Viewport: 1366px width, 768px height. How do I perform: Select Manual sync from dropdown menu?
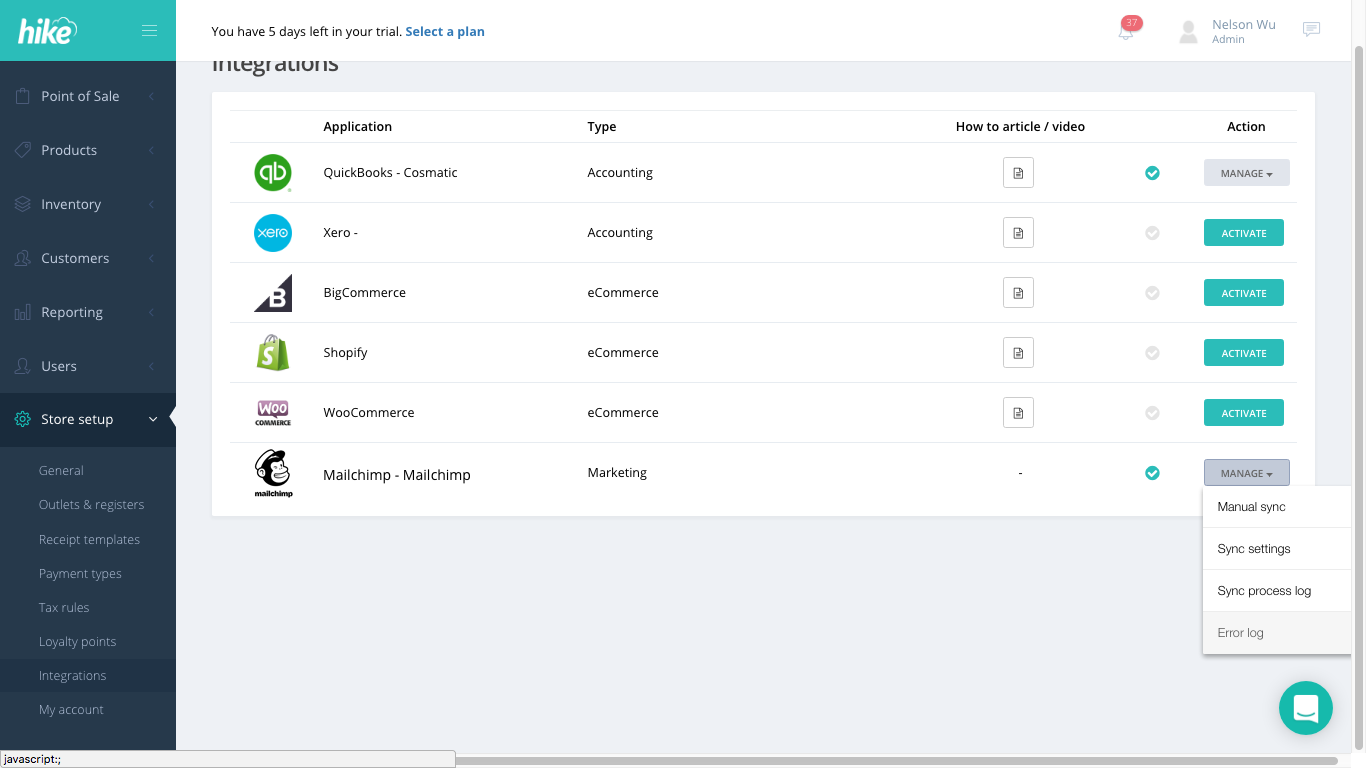(x=1251, y=507)
